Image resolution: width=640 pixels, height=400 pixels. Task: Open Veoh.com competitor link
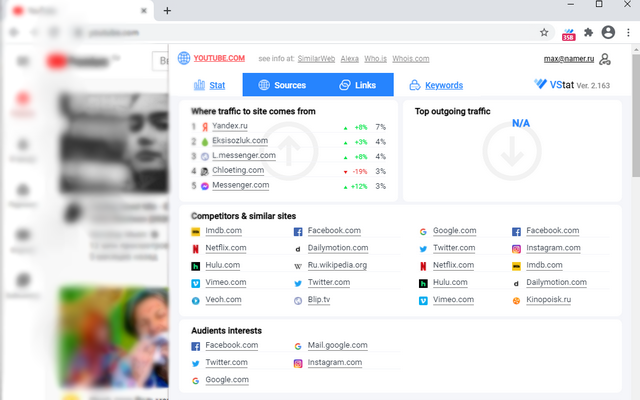pos(223,299)
